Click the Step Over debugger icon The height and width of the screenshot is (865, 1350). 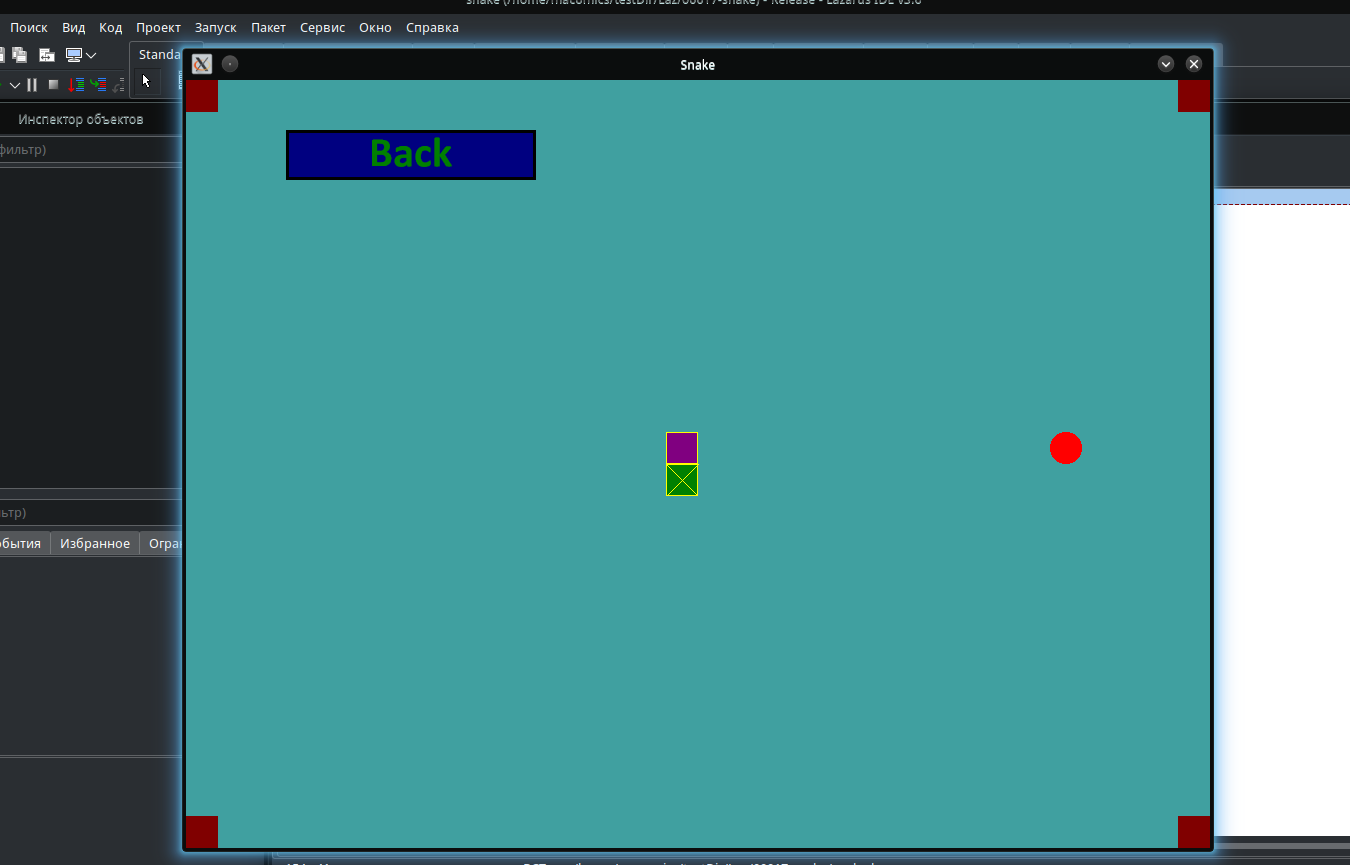tap(98, 85)
